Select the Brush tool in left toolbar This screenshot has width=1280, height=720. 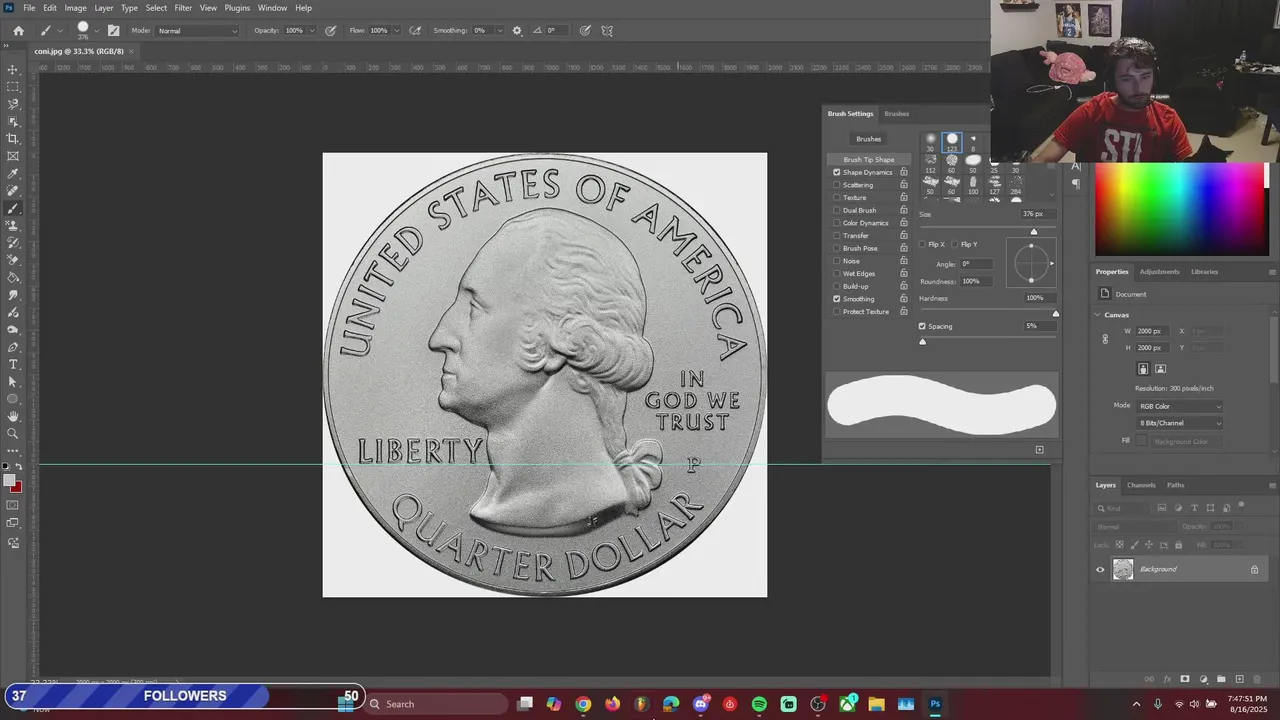[13, 208]
